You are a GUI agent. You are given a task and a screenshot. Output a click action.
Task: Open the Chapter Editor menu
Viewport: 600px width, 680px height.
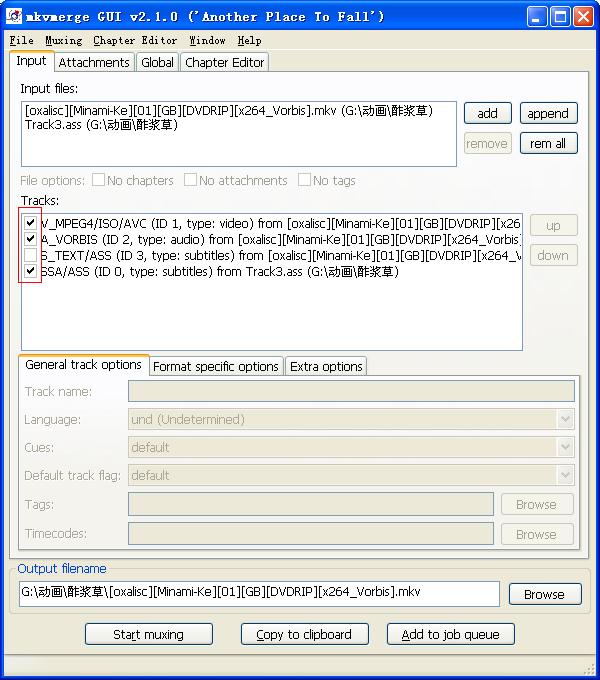click(x=135, y=41)
